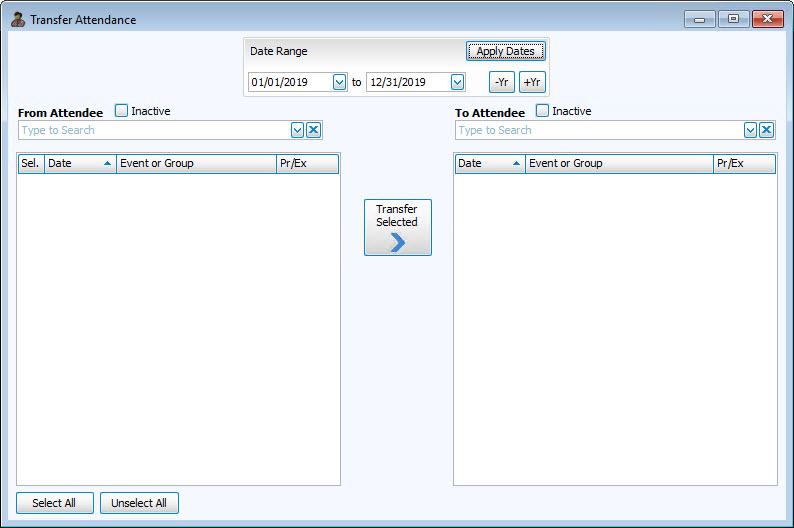The image size is (794, 528).
Task: Click Unselect All button
Action: tap(139, 503)
